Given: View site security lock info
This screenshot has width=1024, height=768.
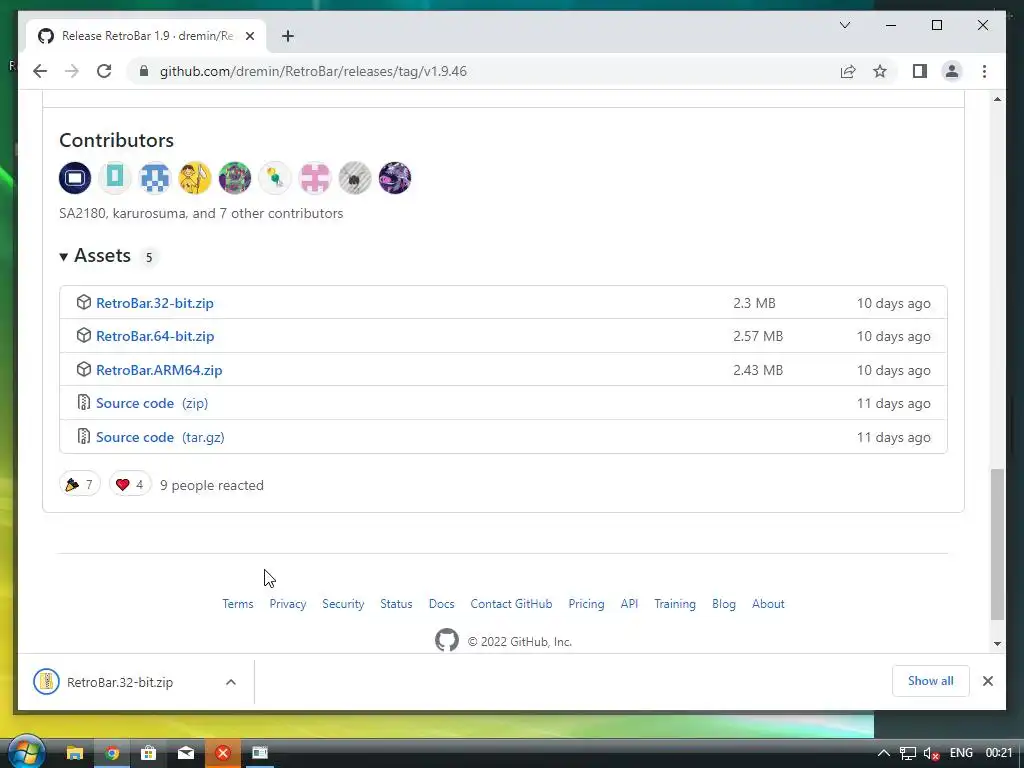Looking at the screenshot, I should [144, 71].
